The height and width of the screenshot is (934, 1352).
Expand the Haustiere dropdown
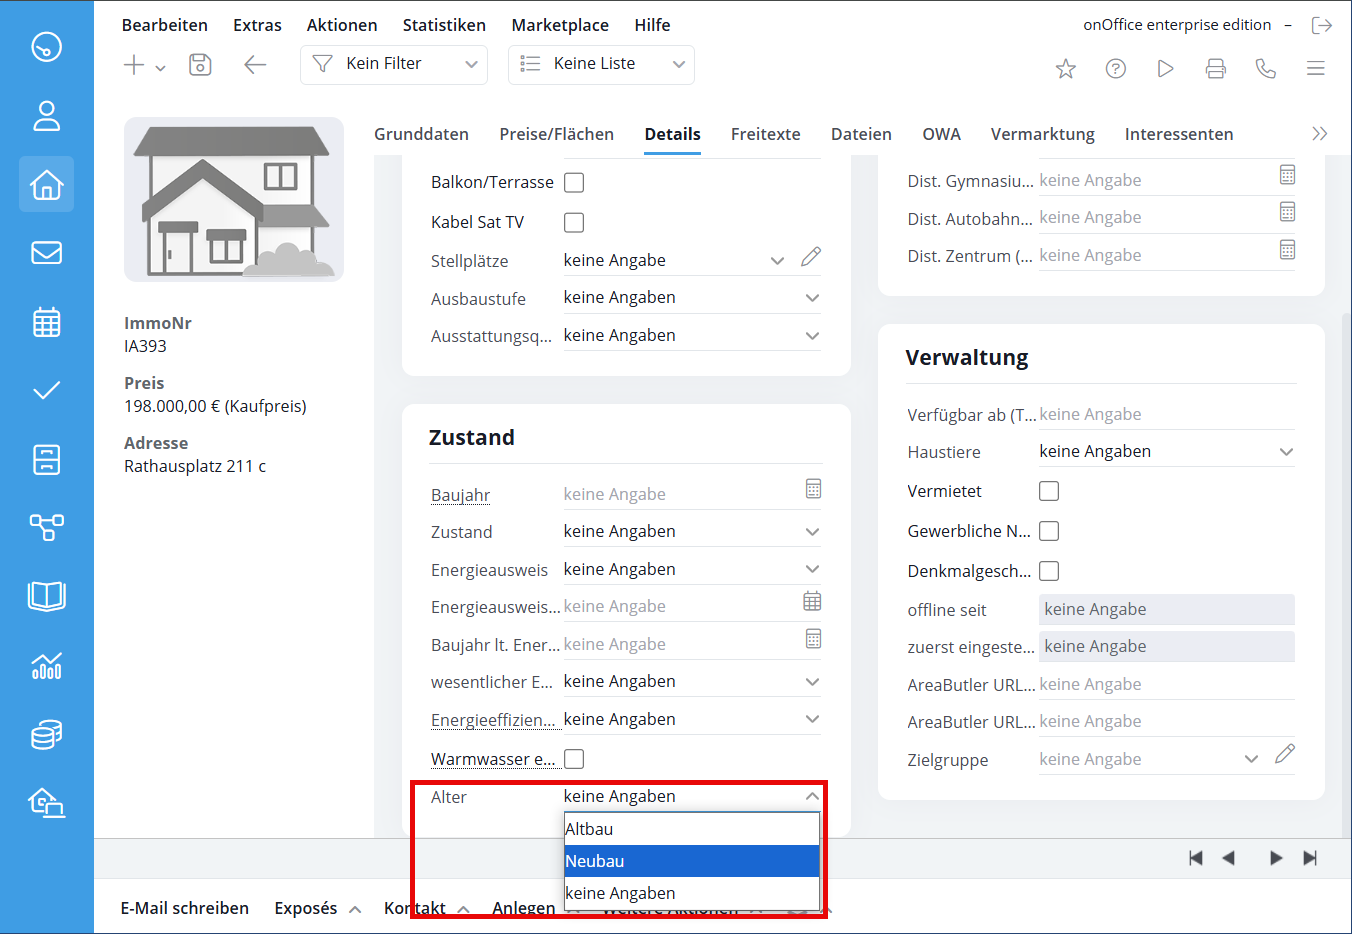[1286, 452]
